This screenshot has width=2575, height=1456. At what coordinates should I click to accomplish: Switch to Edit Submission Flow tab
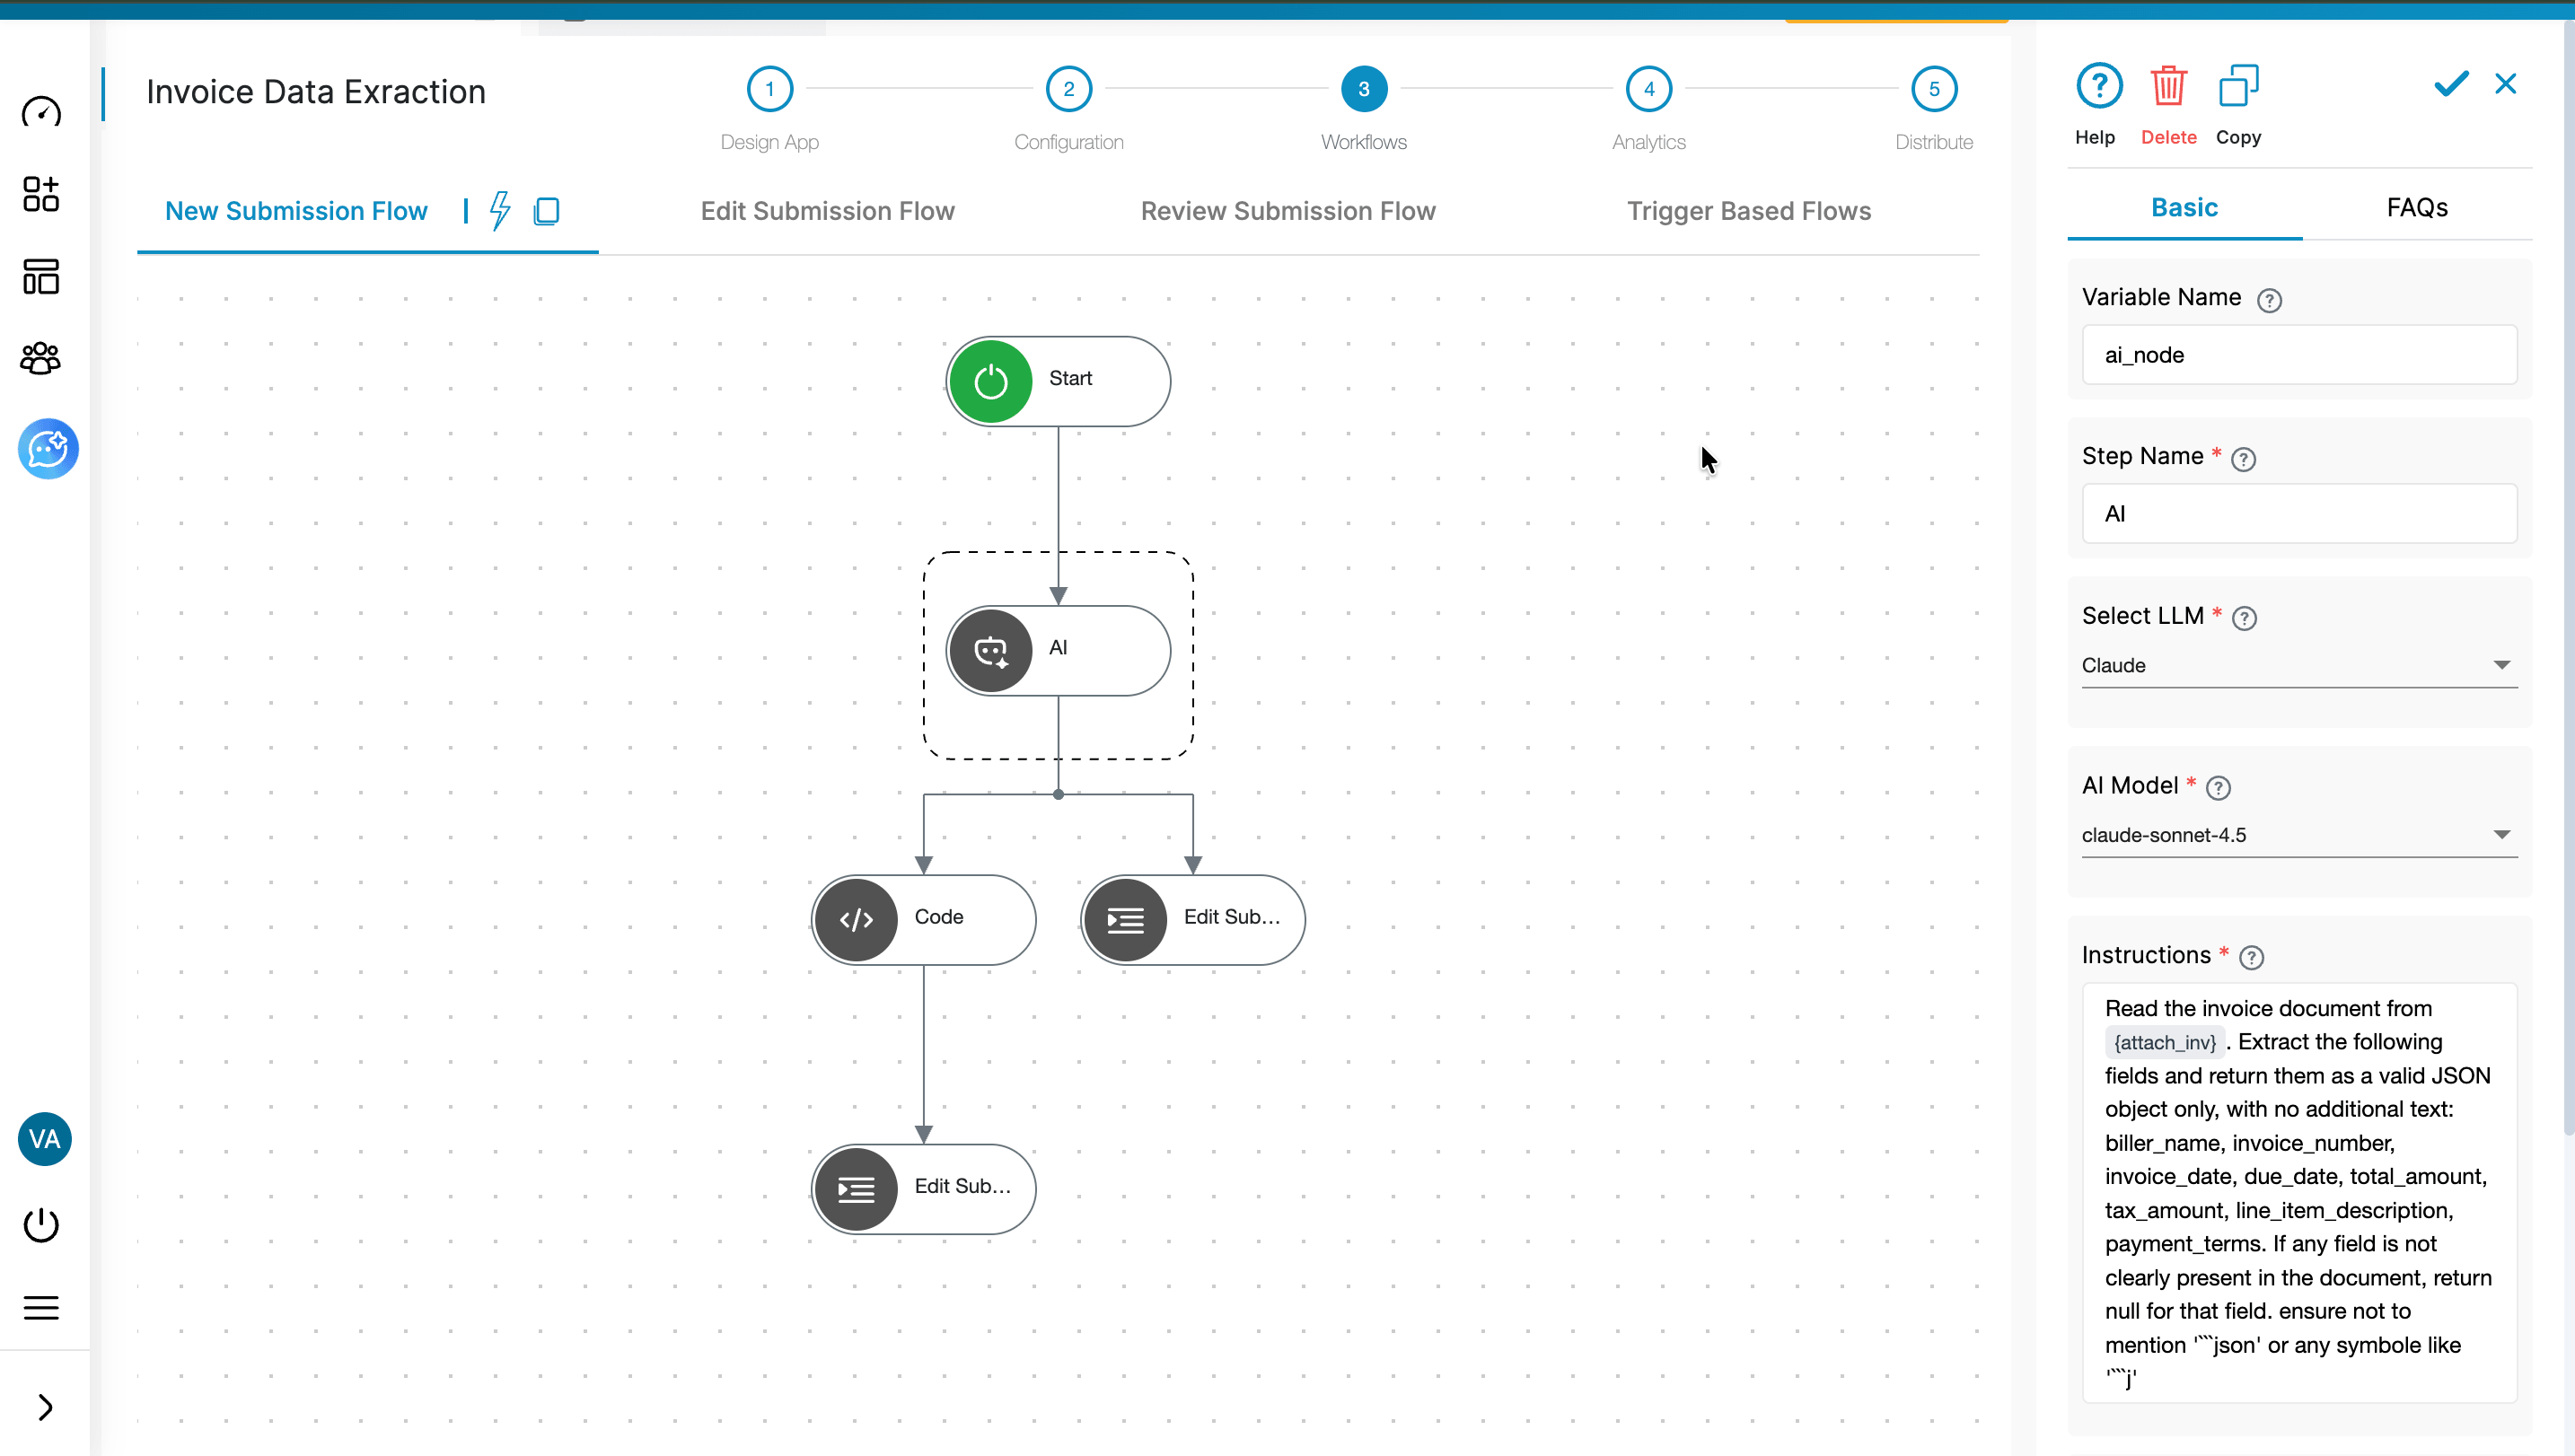(827, 211)
